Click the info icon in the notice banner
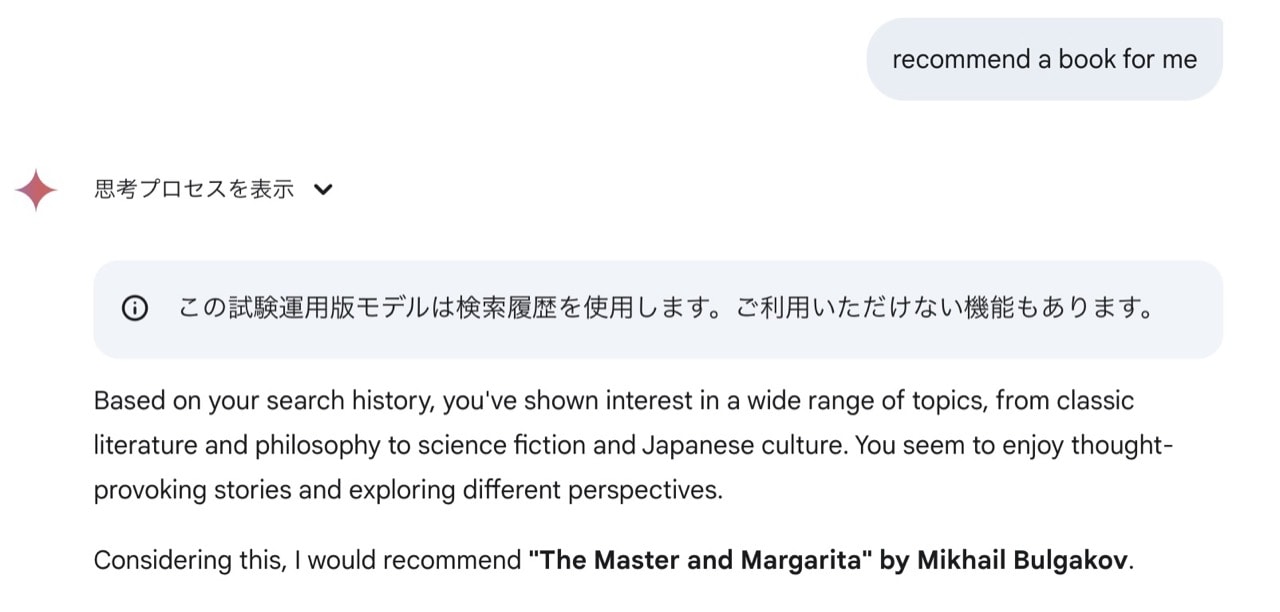The width and height of the screenshot is (1280, 612). (x=134, y=309)
